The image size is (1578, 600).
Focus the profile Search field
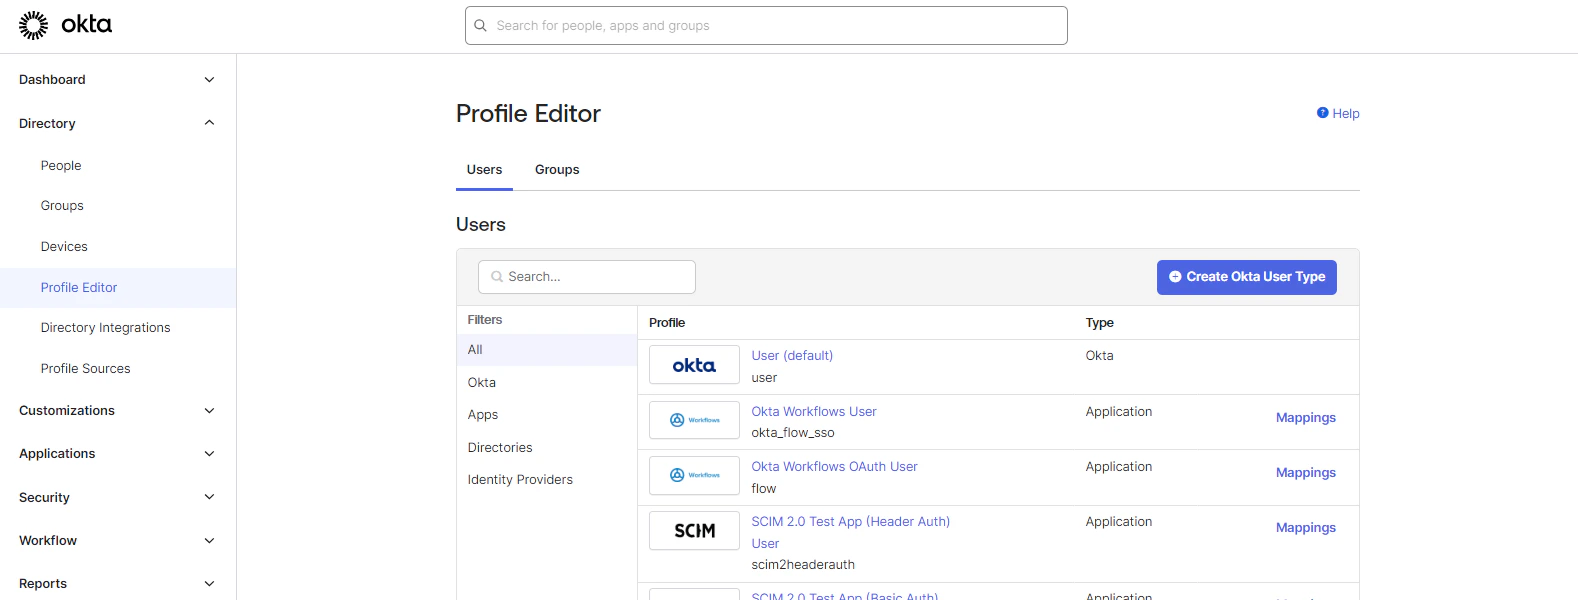(x=587, y=277)
